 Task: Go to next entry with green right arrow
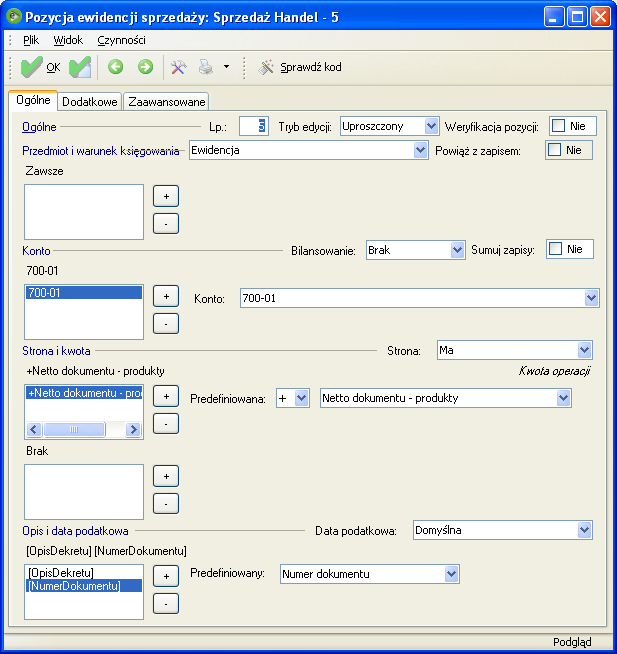coord(145,67)
